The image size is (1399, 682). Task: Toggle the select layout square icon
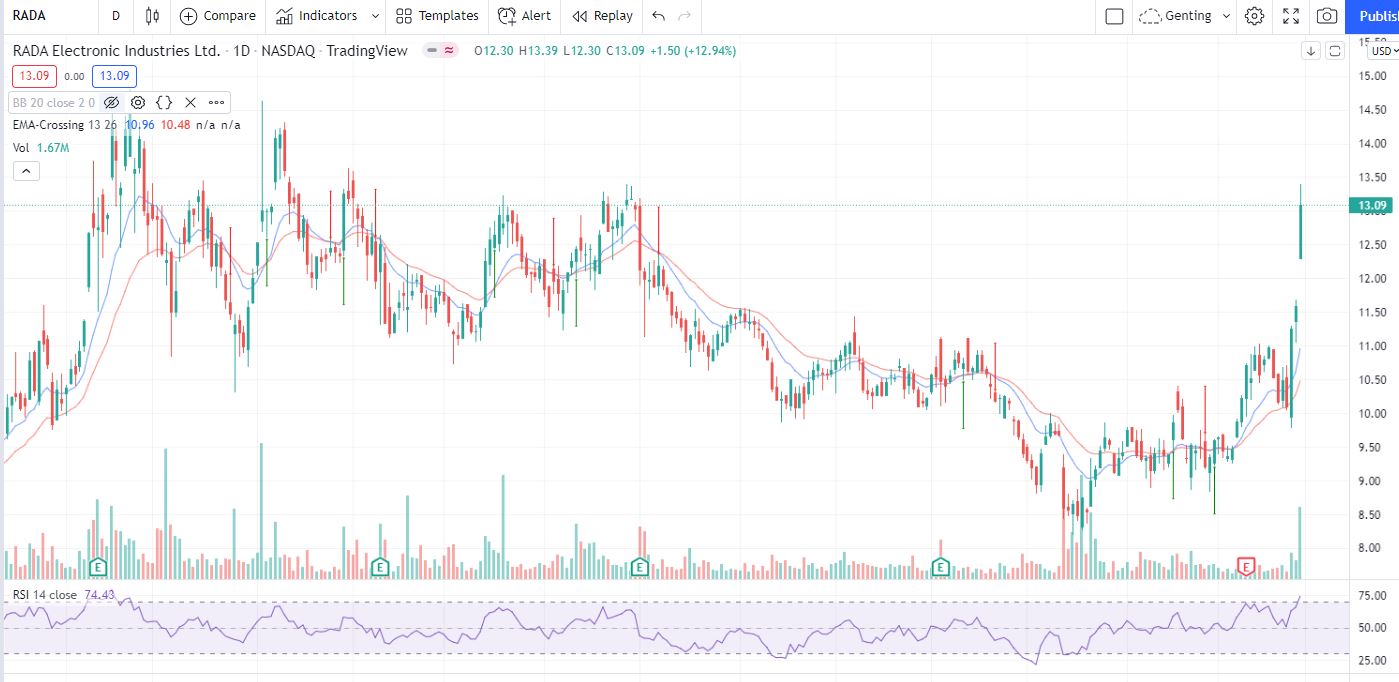(x=1114, y=16)
